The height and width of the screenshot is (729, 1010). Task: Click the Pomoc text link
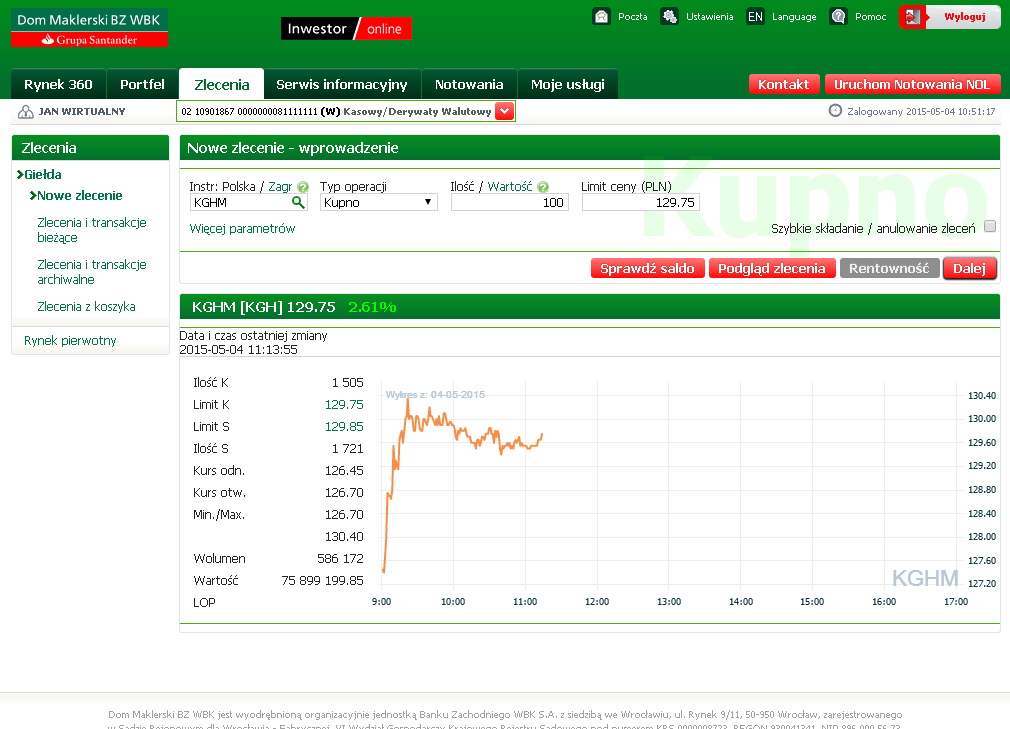point(871,17)
